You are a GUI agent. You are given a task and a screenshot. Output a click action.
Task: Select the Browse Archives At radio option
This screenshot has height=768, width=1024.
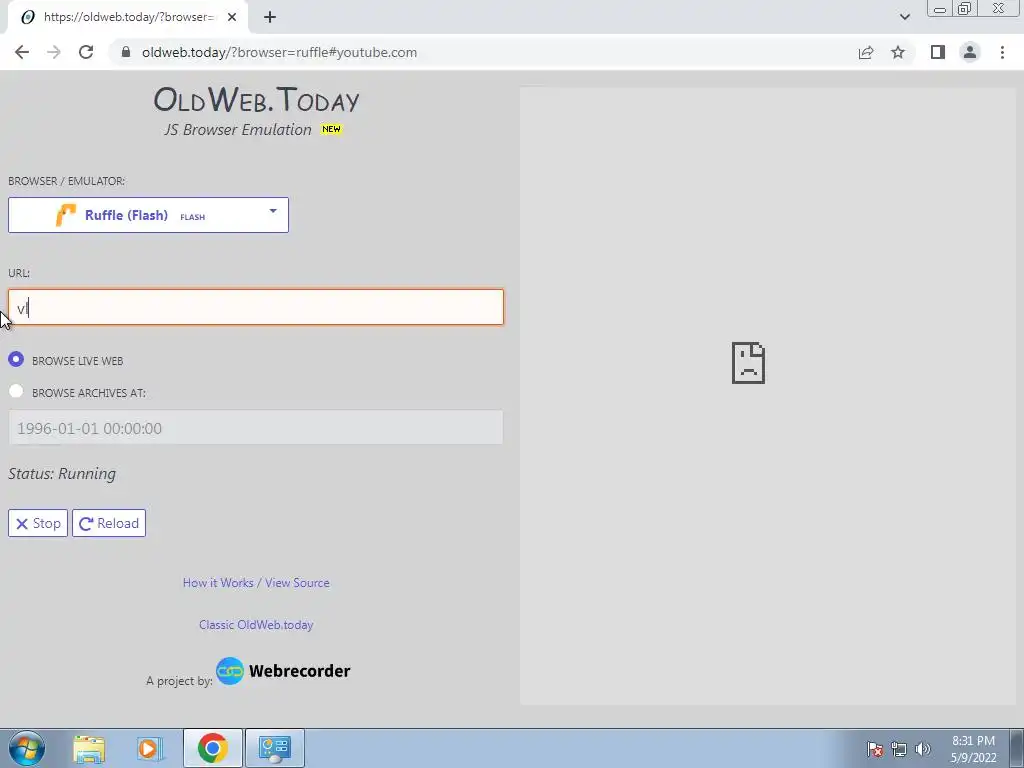(16, 391)
